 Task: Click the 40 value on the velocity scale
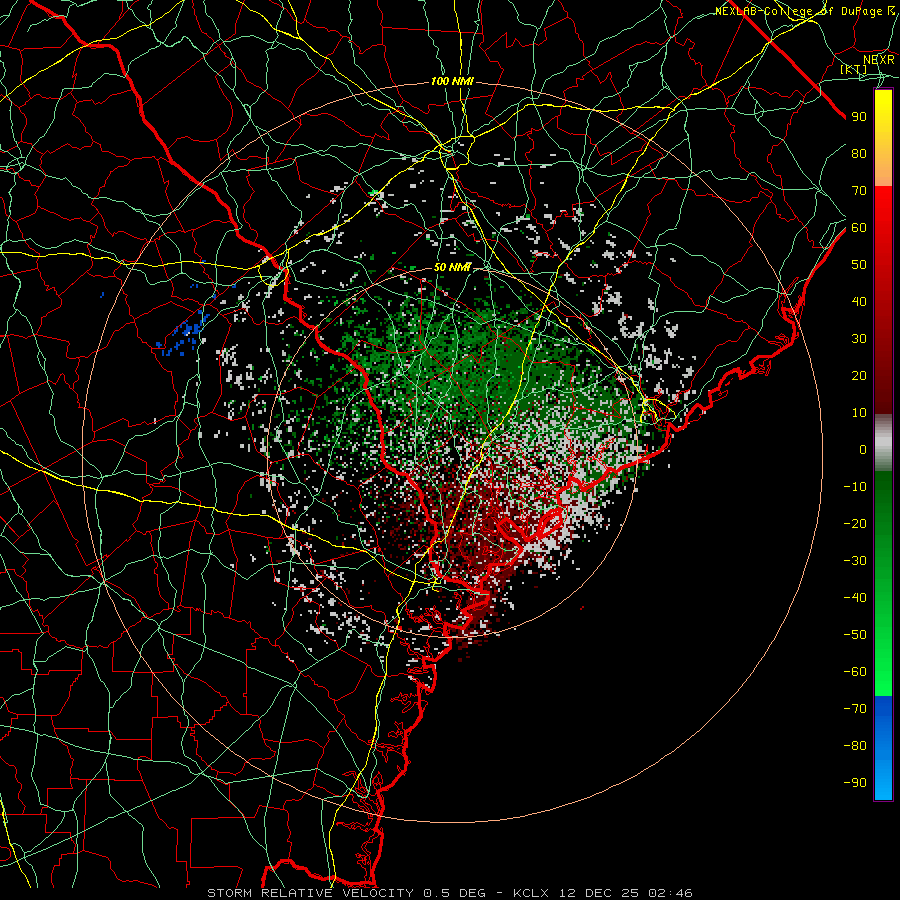pos(859,301)
